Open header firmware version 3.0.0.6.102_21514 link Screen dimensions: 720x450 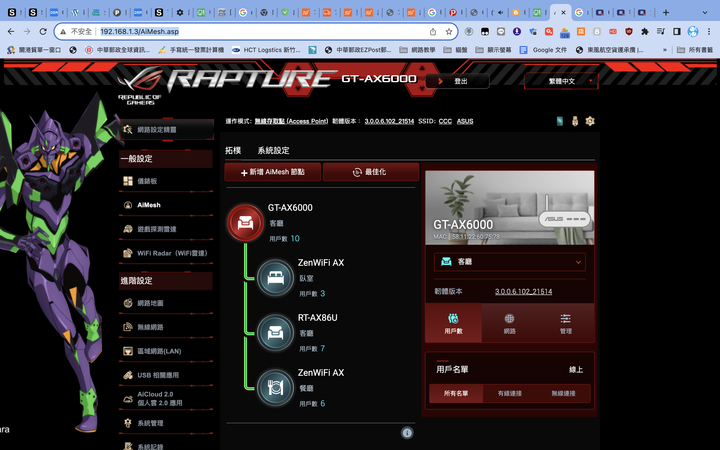389,121
